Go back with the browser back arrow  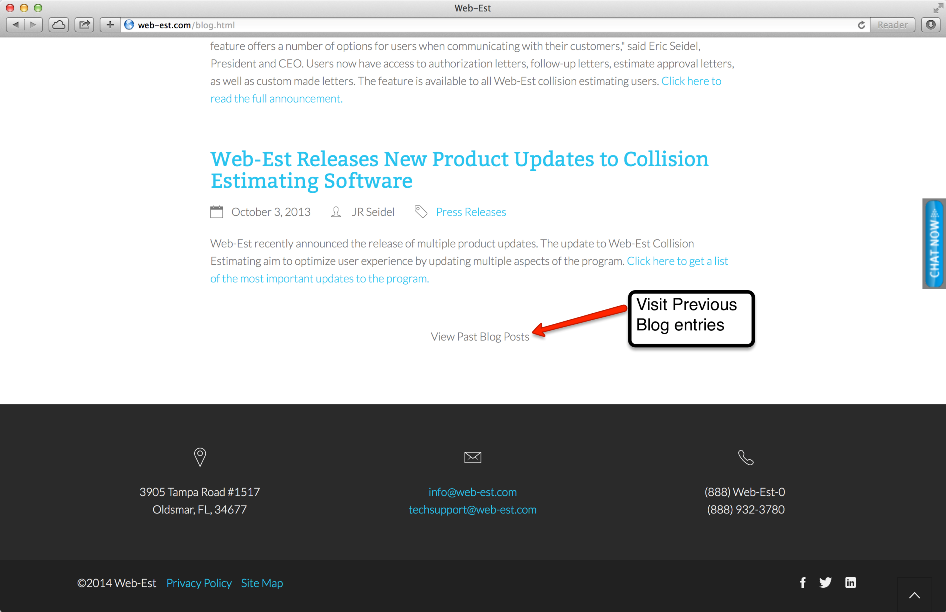(x=15, y=25)
